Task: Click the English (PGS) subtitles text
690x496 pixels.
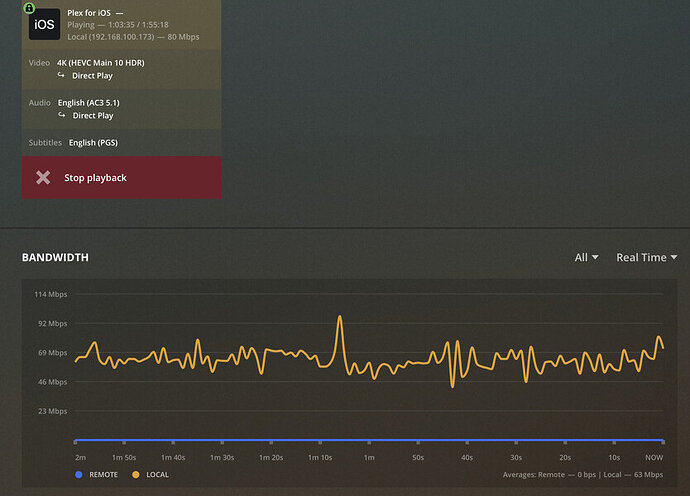Action: point(93,143)
